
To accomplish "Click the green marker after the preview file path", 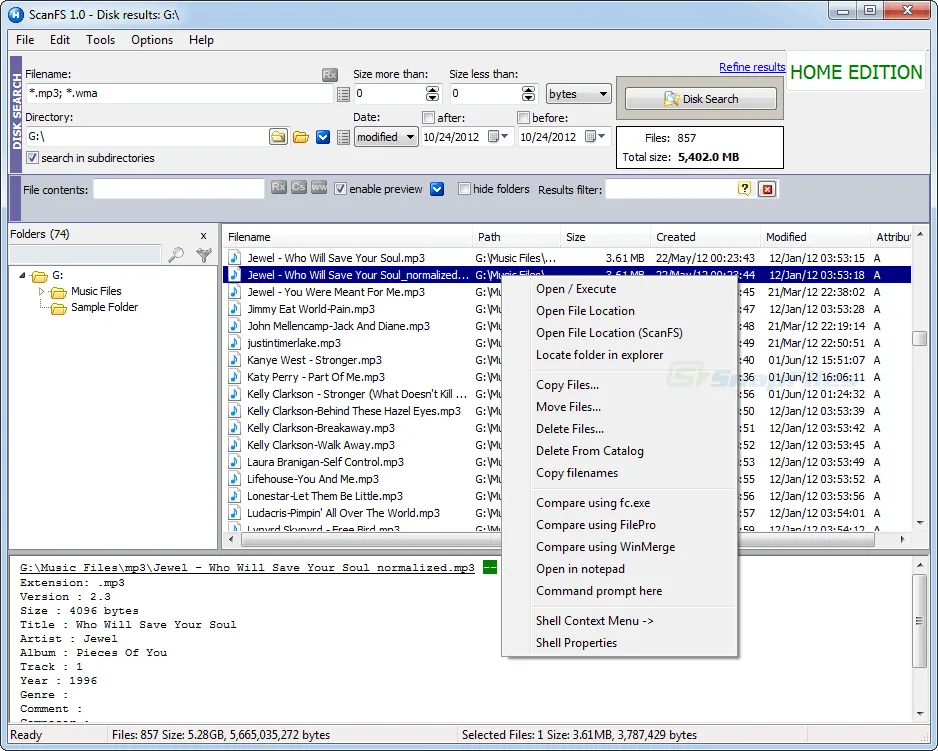I will pyautogui.click(x=490, y=567).
